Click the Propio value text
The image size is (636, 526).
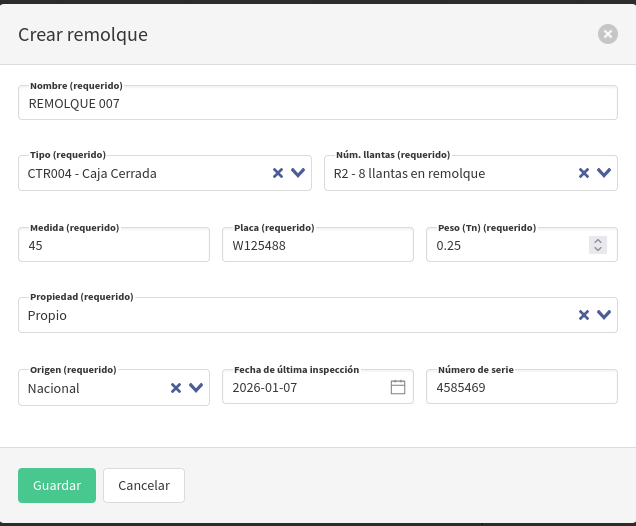[x=47, y=316]
